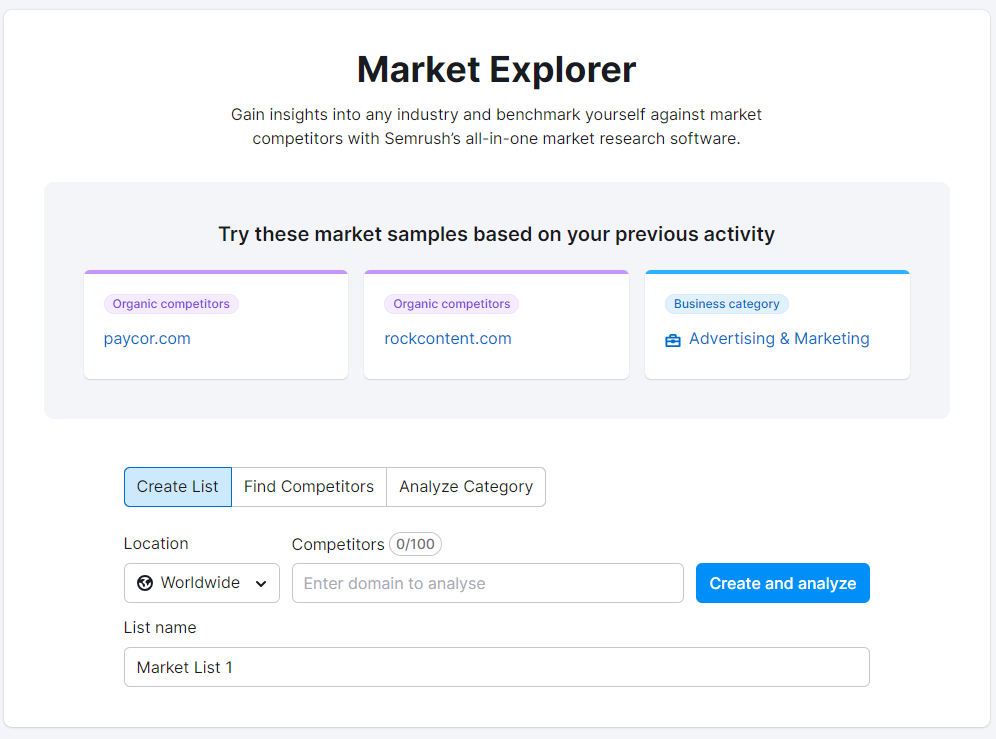Click the globe icon in the Location selector
The height and width of the screenshot is (739, 996).
[145, 583]
